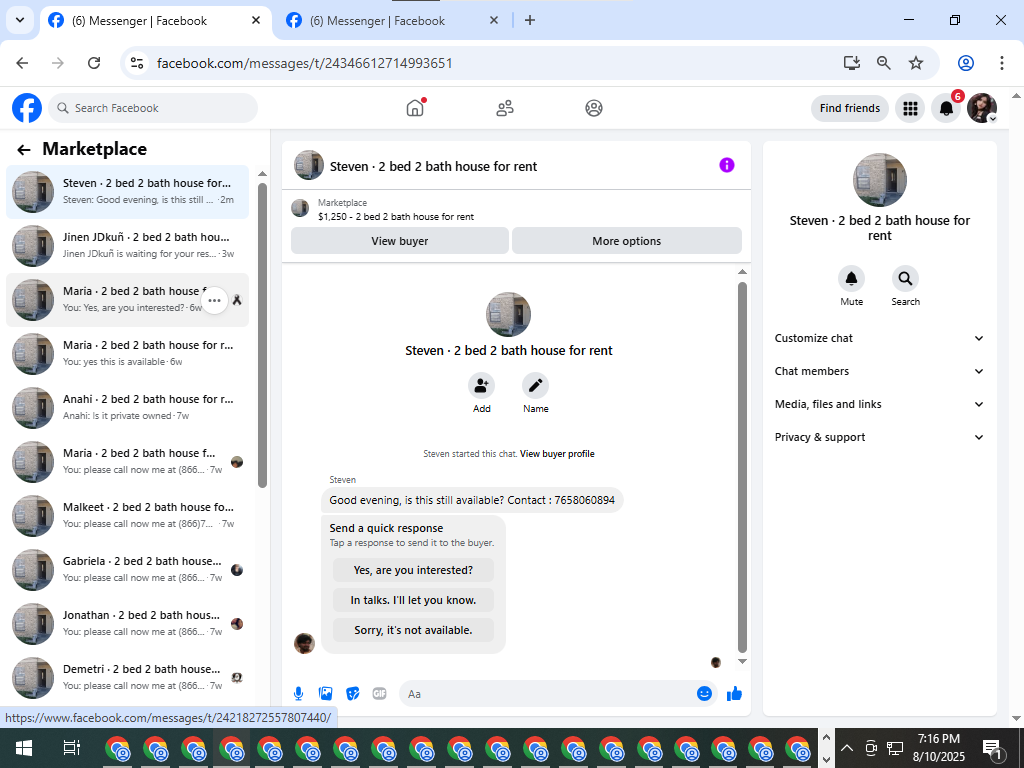This screenshot has width=1024, height=768.
Task: View site information icon in address bar
Action: point(137,63)
